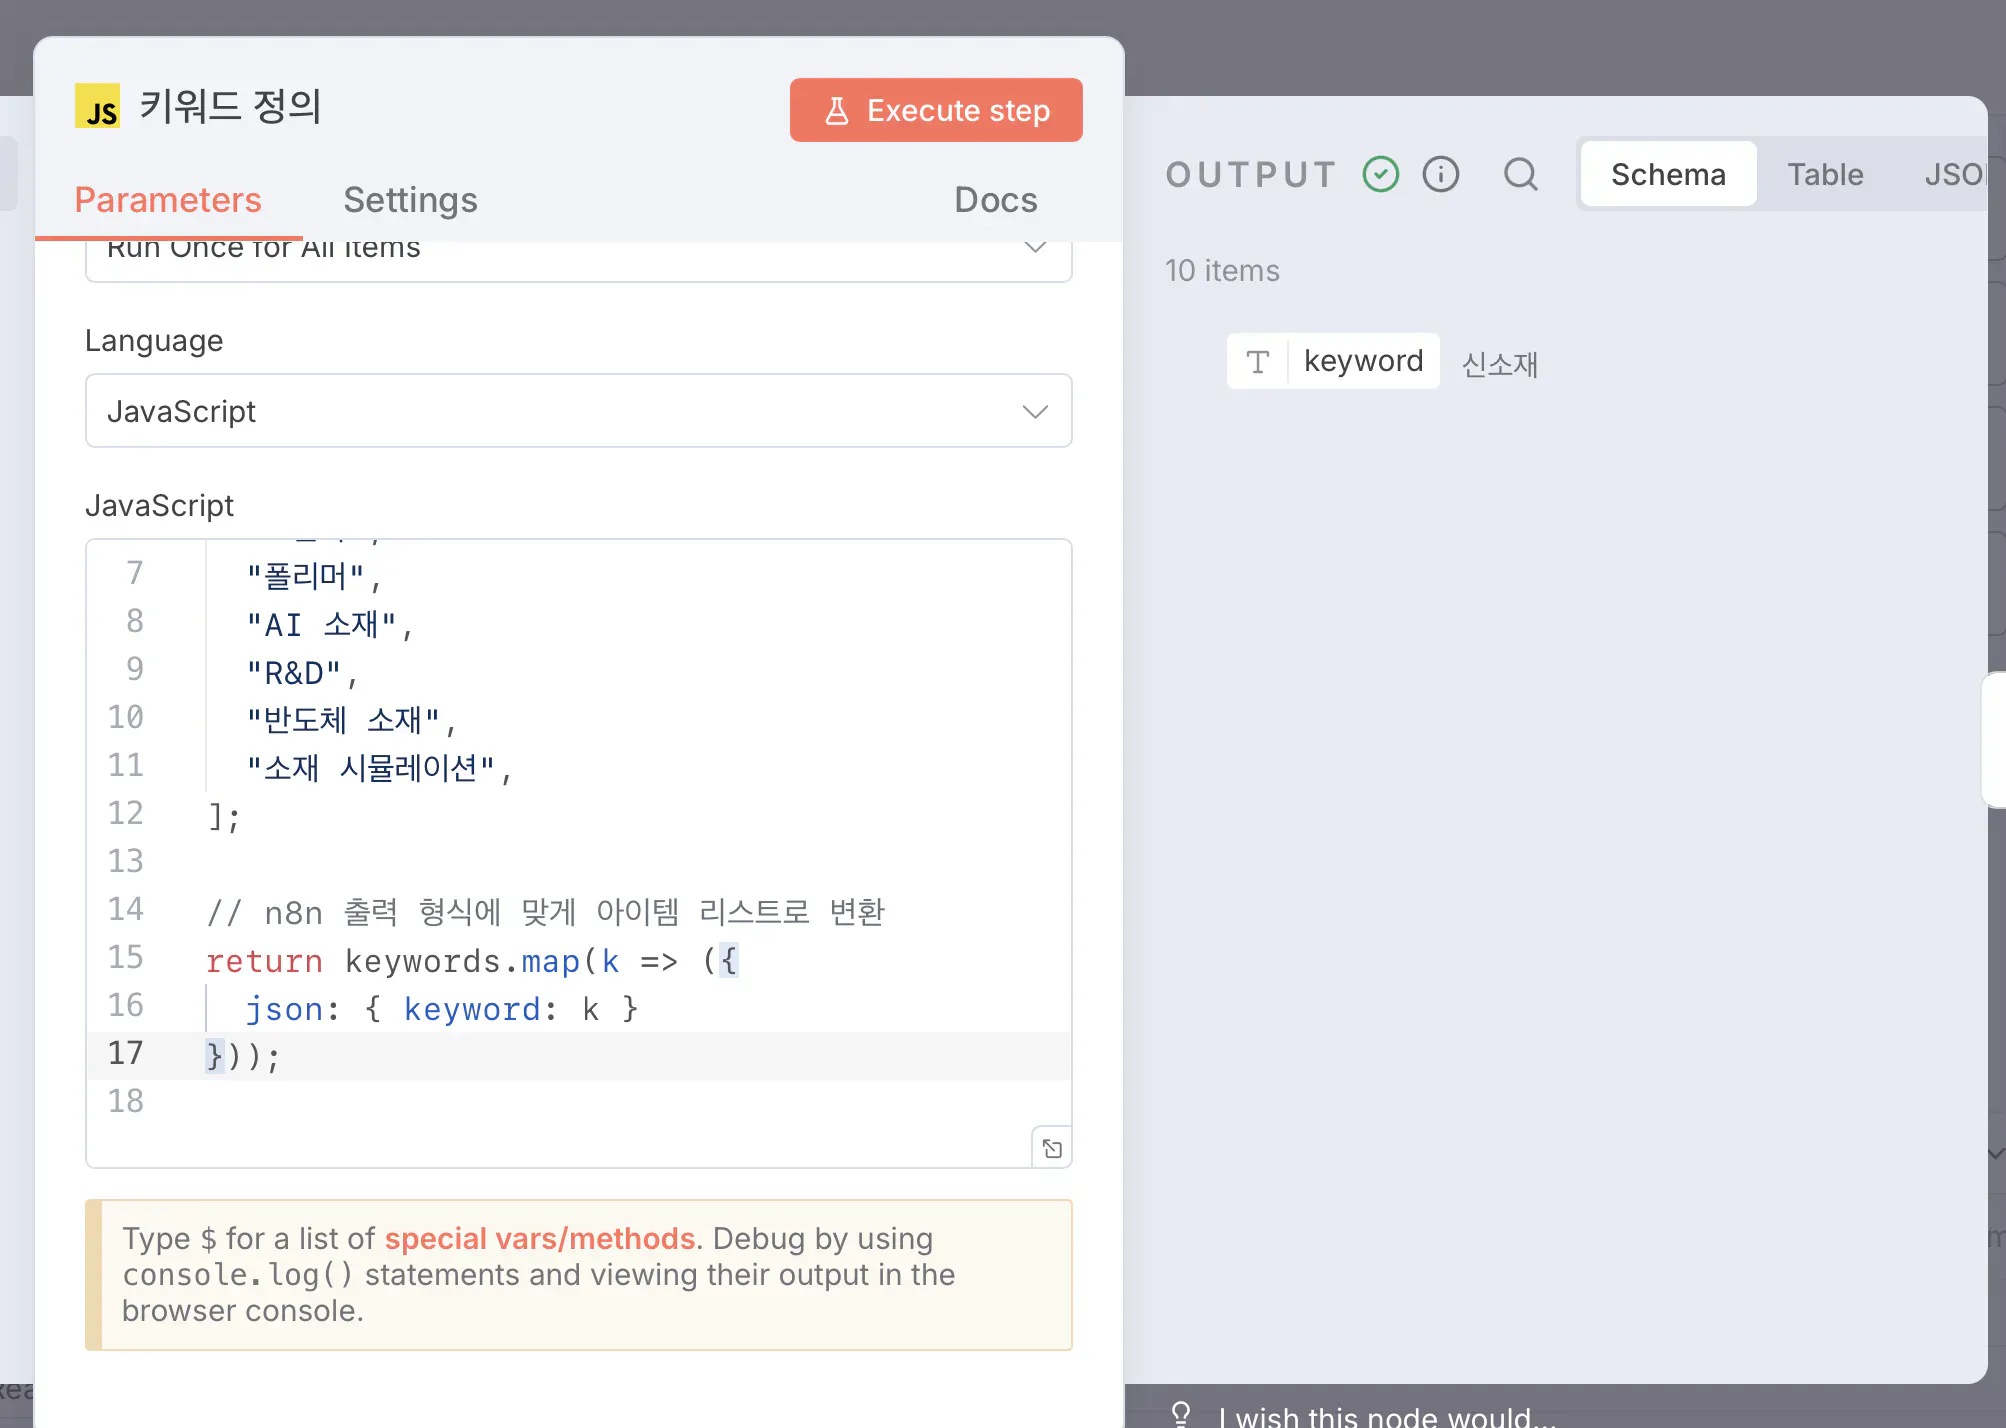Open the Docs link
The height and width of the screenshot is (1428, 2006).
pyautogui.click(x=995, y=200)
